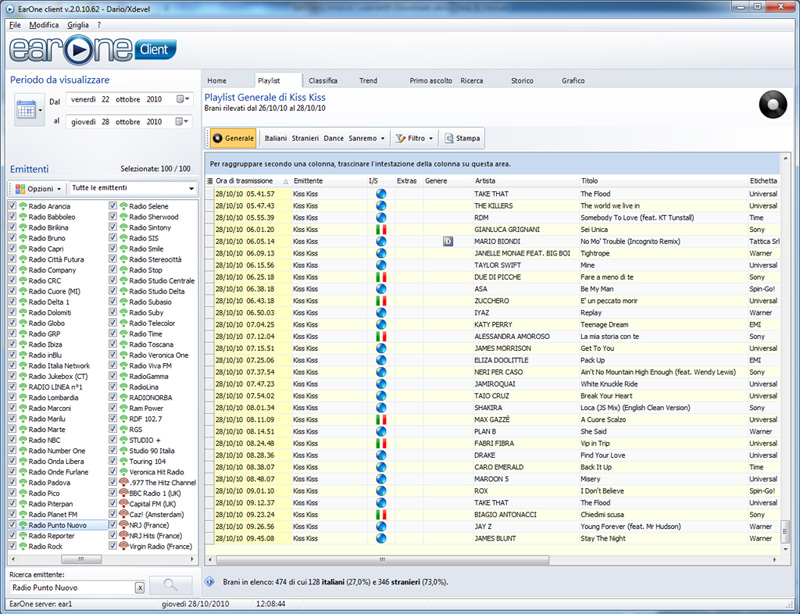
Task: Click the magnifier search button for emittente
Action: click(x=170, y=585)
